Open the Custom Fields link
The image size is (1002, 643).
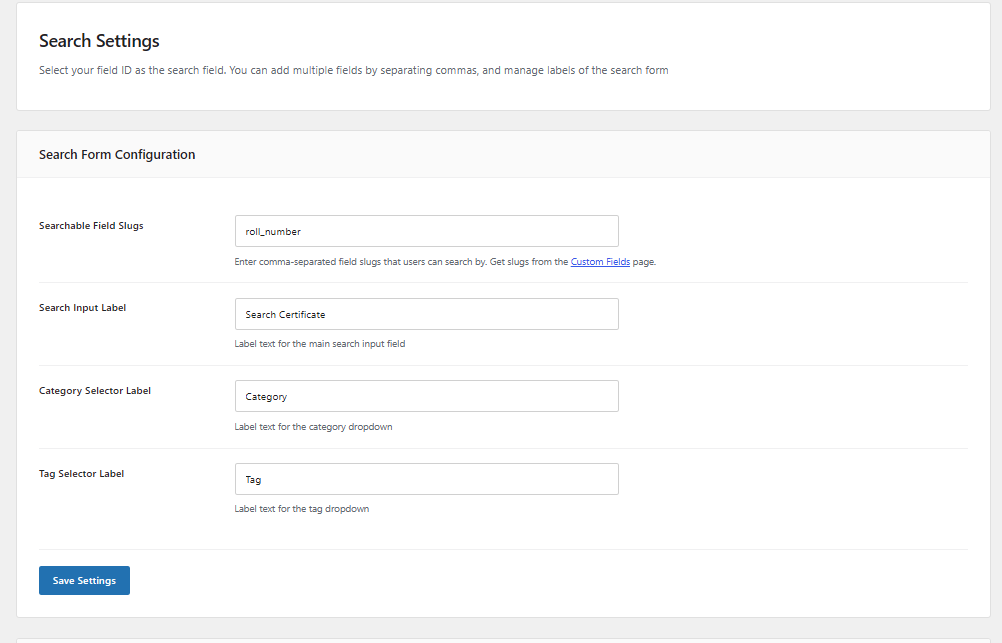pos(600,261)
